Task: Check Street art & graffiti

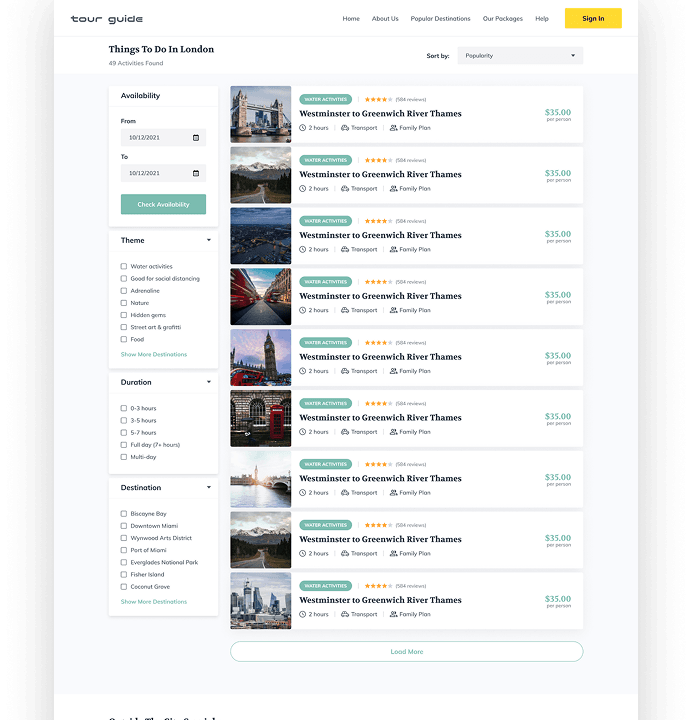Action: pyautogui.click(x=124, y=327)
